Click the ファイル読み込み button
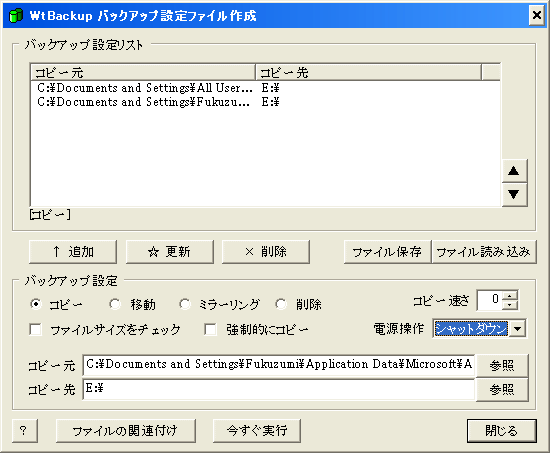Screen dimensions: 550x453 pos(484,252)
